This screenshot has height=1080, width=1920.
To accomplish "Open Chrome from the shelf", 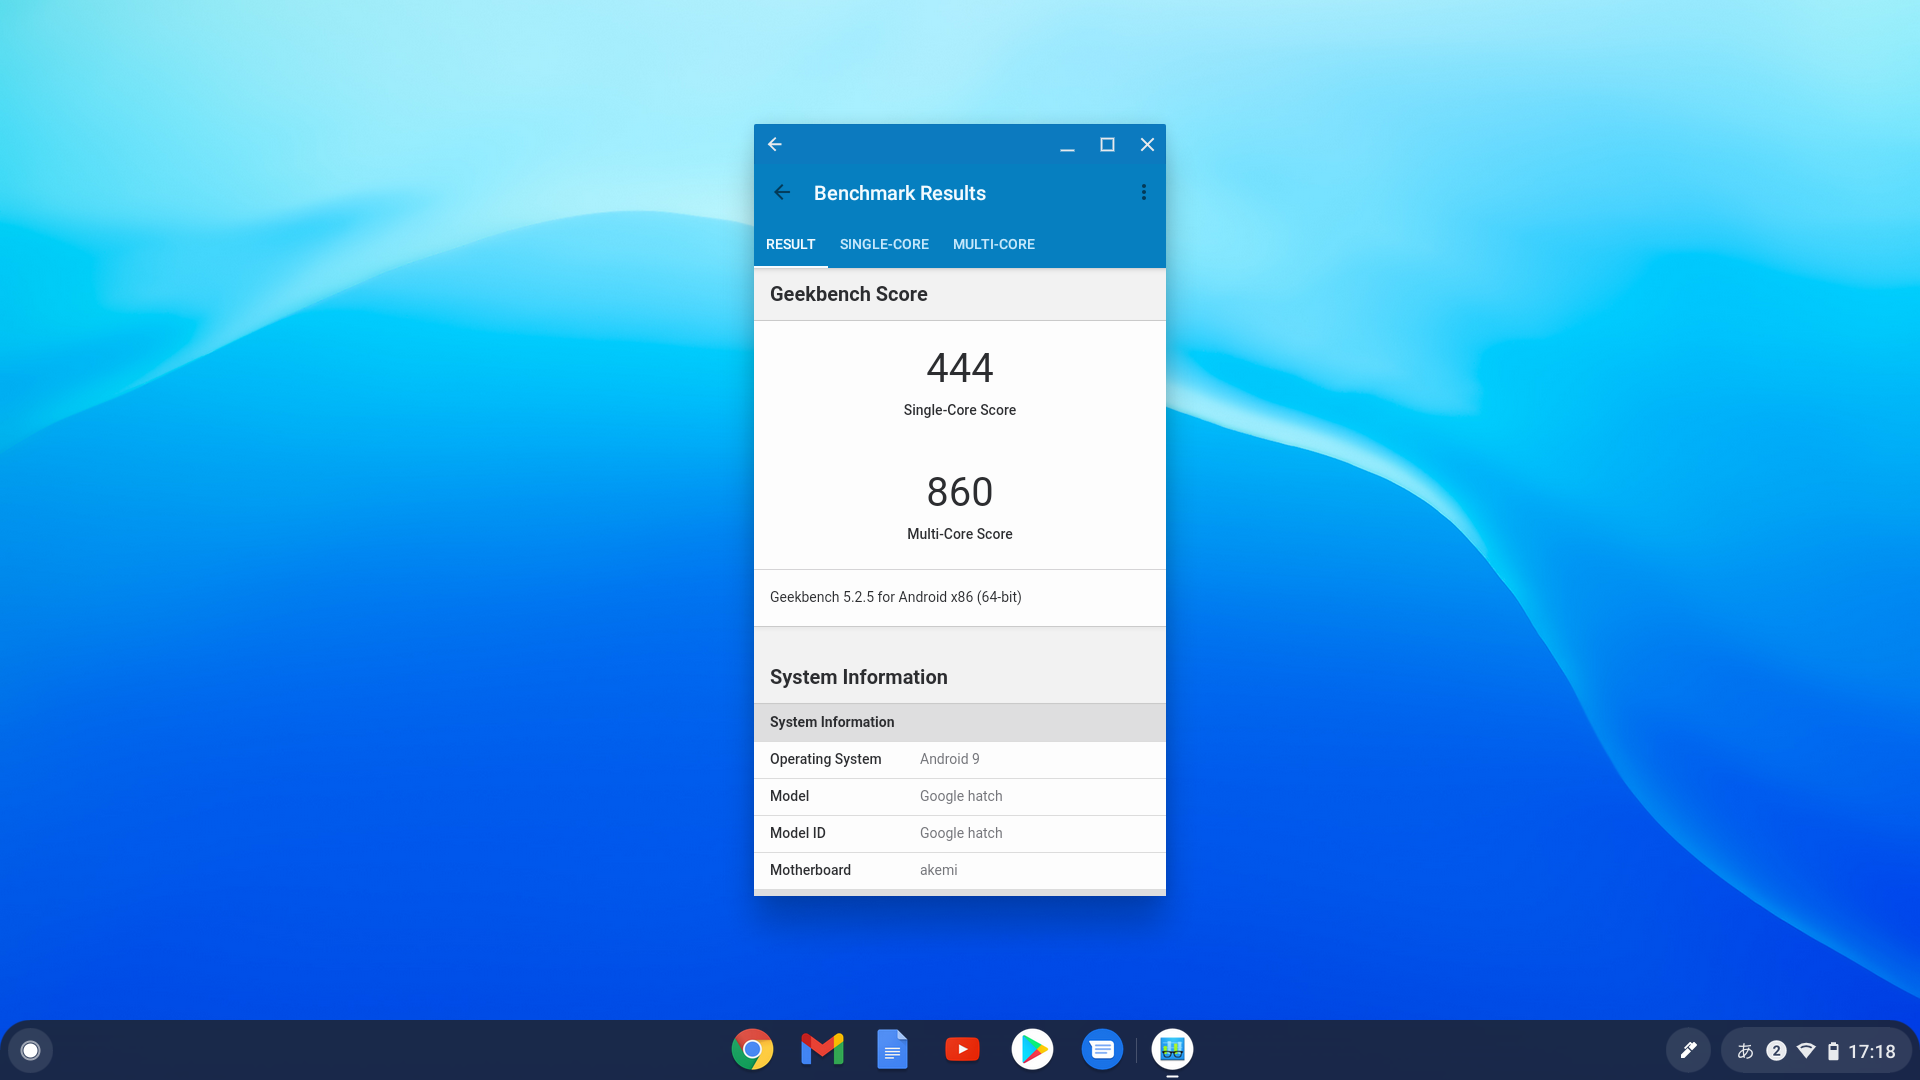I will 752,1049.
